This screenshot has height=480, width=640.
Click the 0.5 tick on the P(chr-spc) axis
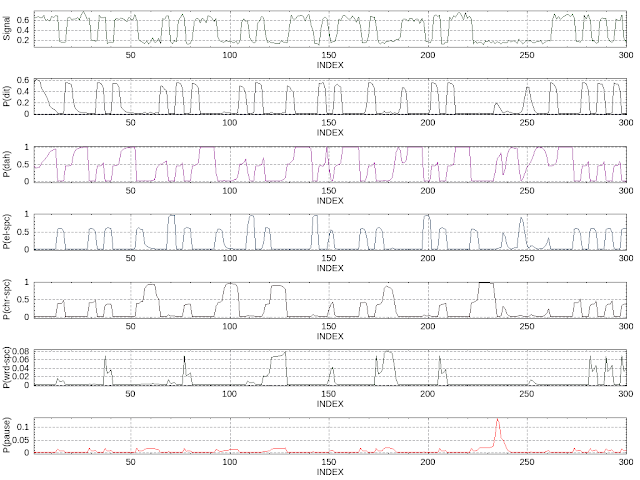coord(24,300)
